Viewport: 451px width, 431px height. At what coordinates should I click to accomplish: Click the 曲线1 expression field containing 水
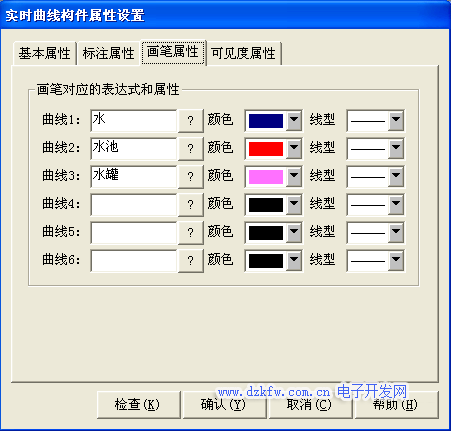[134, 120]
